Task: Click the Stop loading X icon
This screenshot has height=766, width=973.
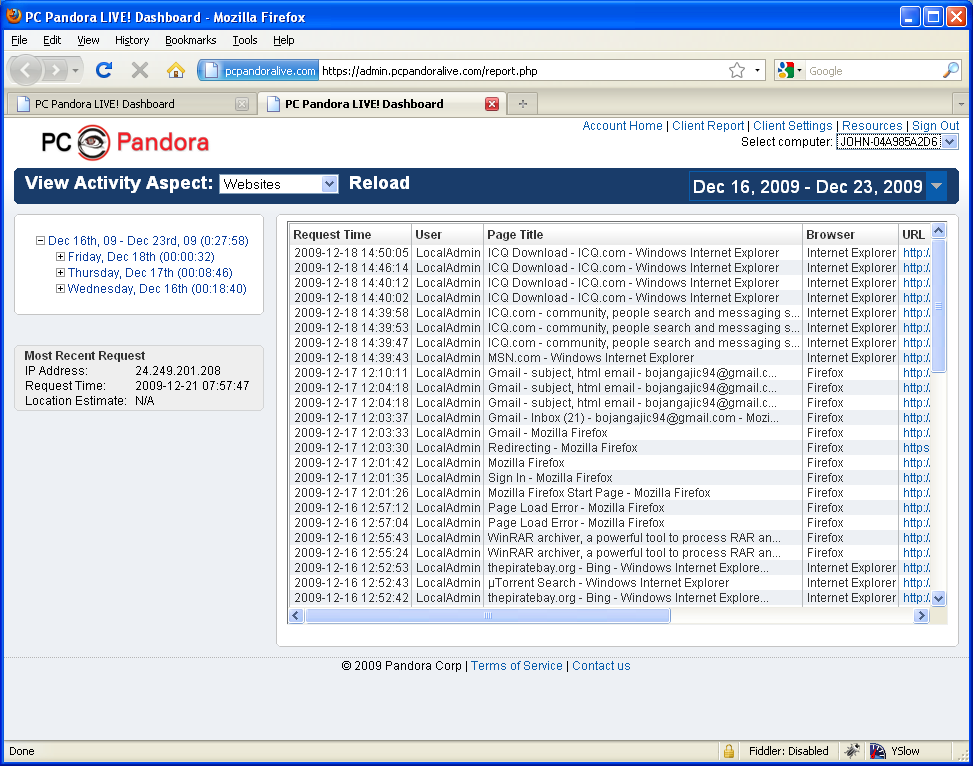Action: click(140, 70)
